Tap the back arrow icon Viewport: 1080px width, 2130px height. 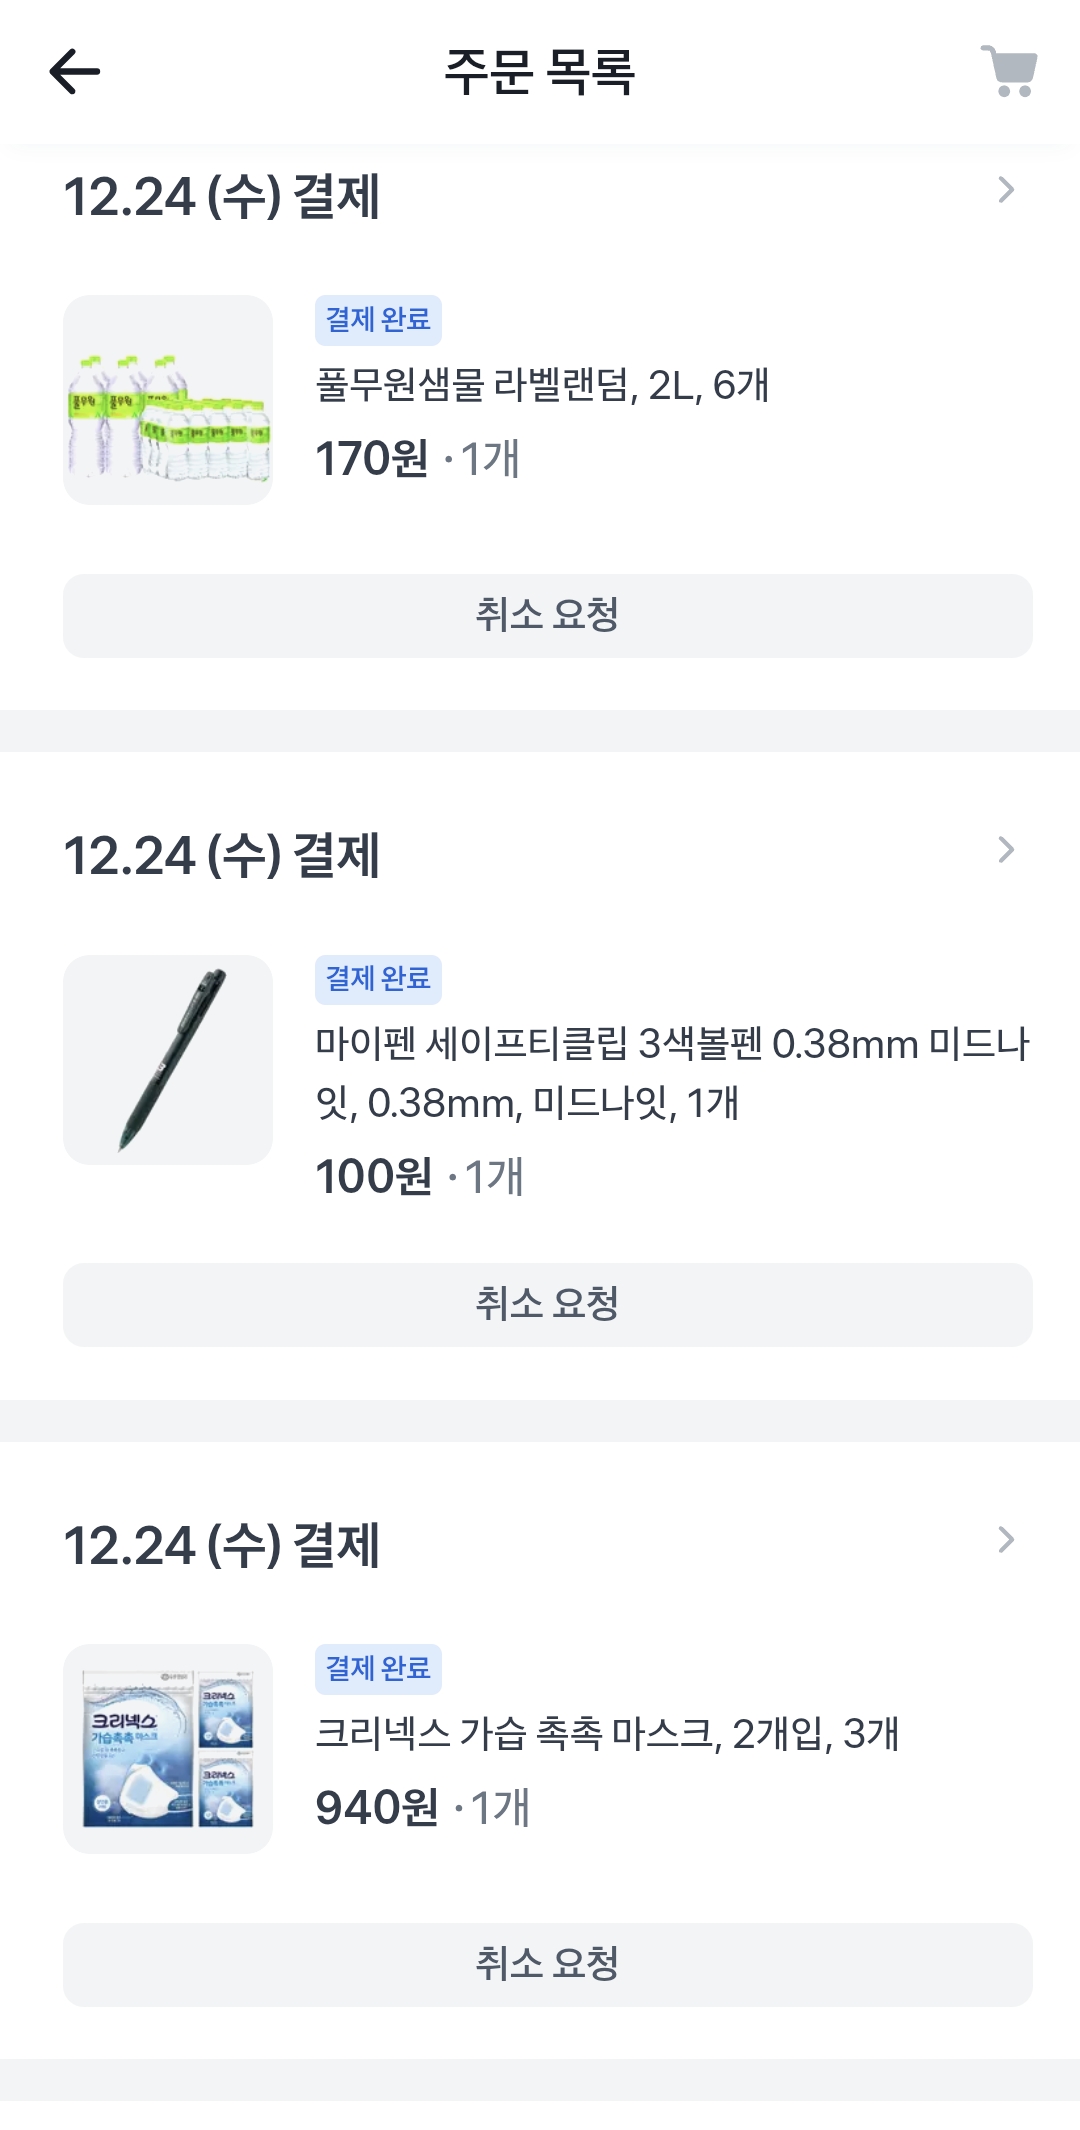tap(75, 72)
